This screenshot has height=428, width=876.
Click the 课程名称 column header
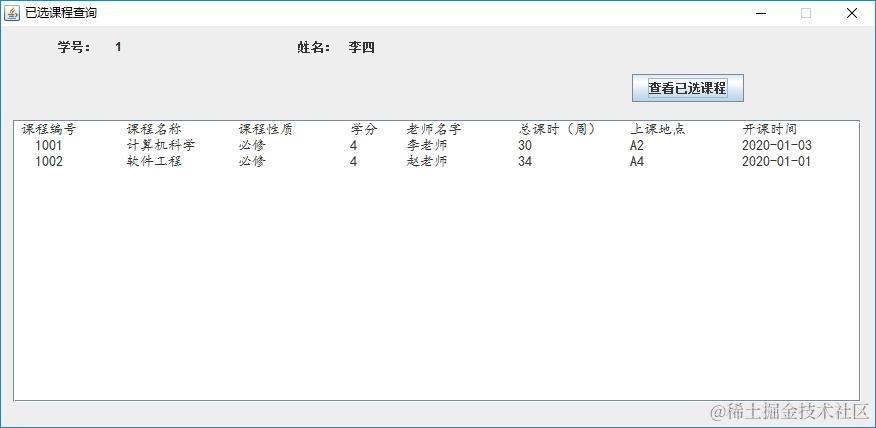click(x=154, y=130)
